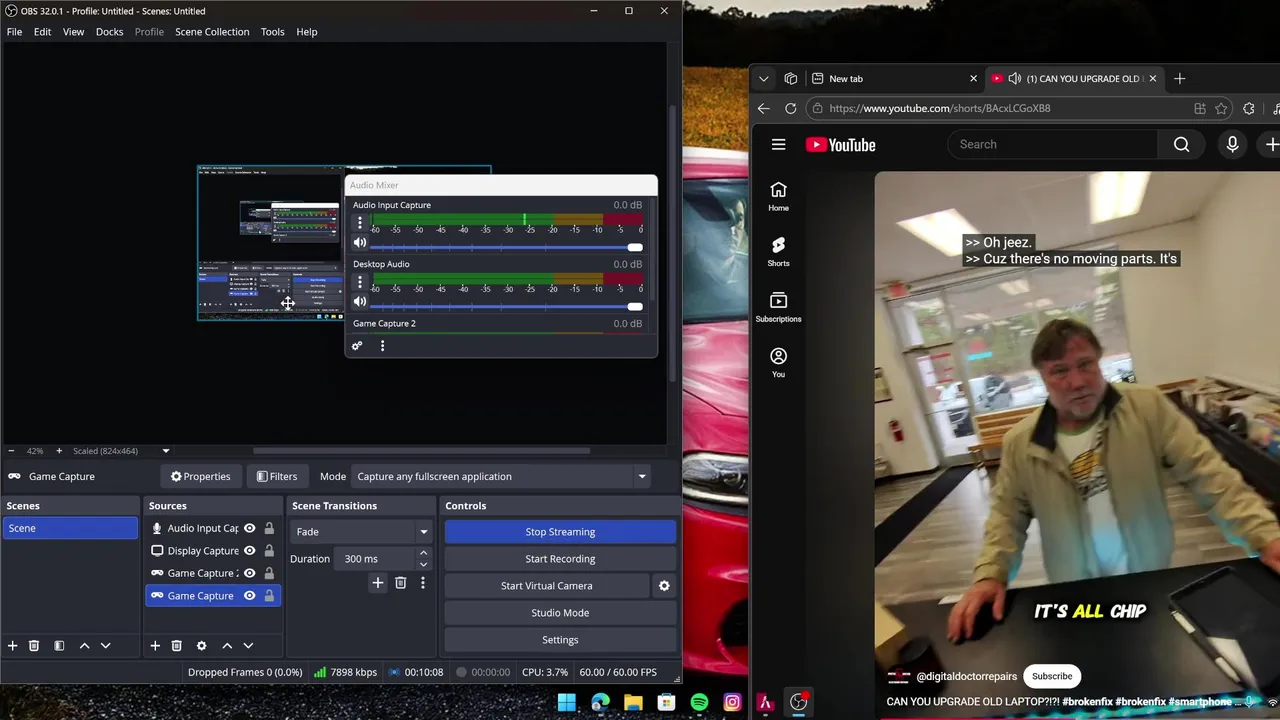
Task: Open the Scene Collection menu
Action: (x=212, y=32)
